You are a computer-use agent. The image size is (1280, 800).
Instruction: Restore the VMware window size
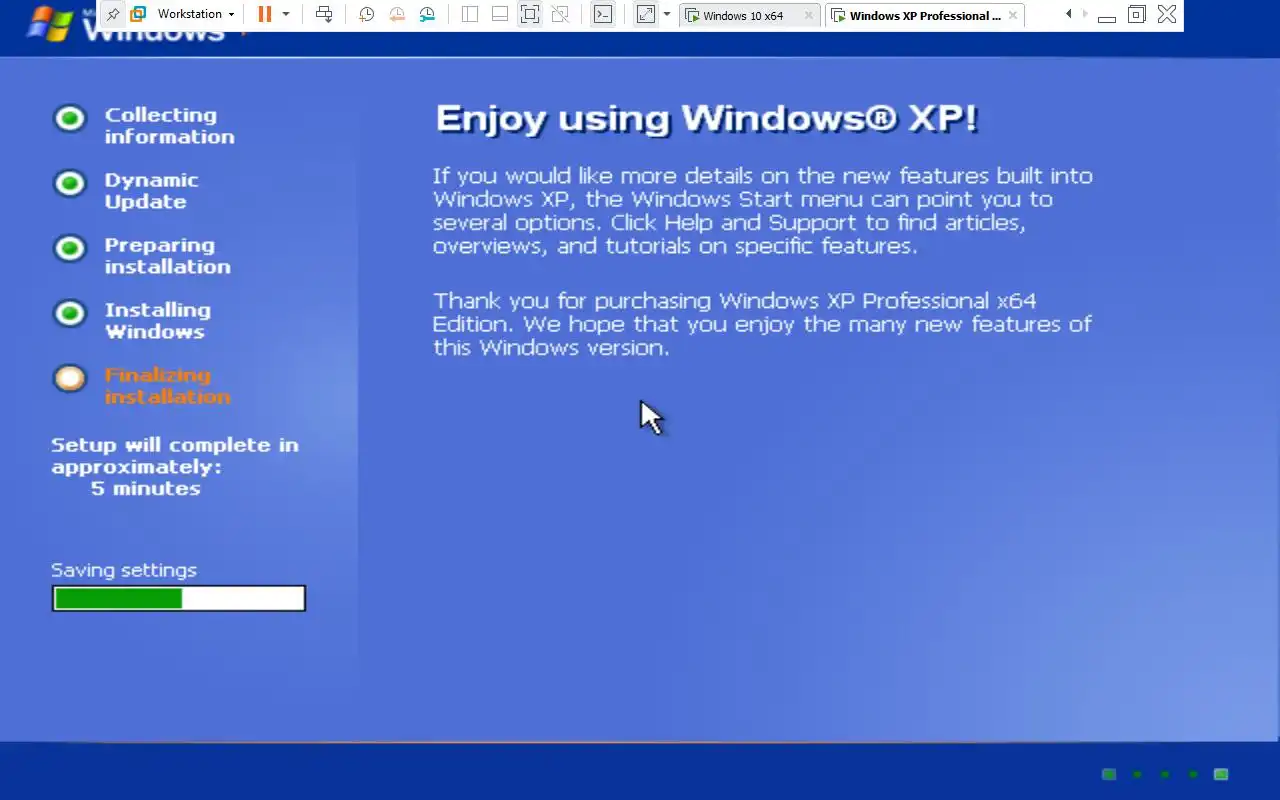tap(1136, 14)
